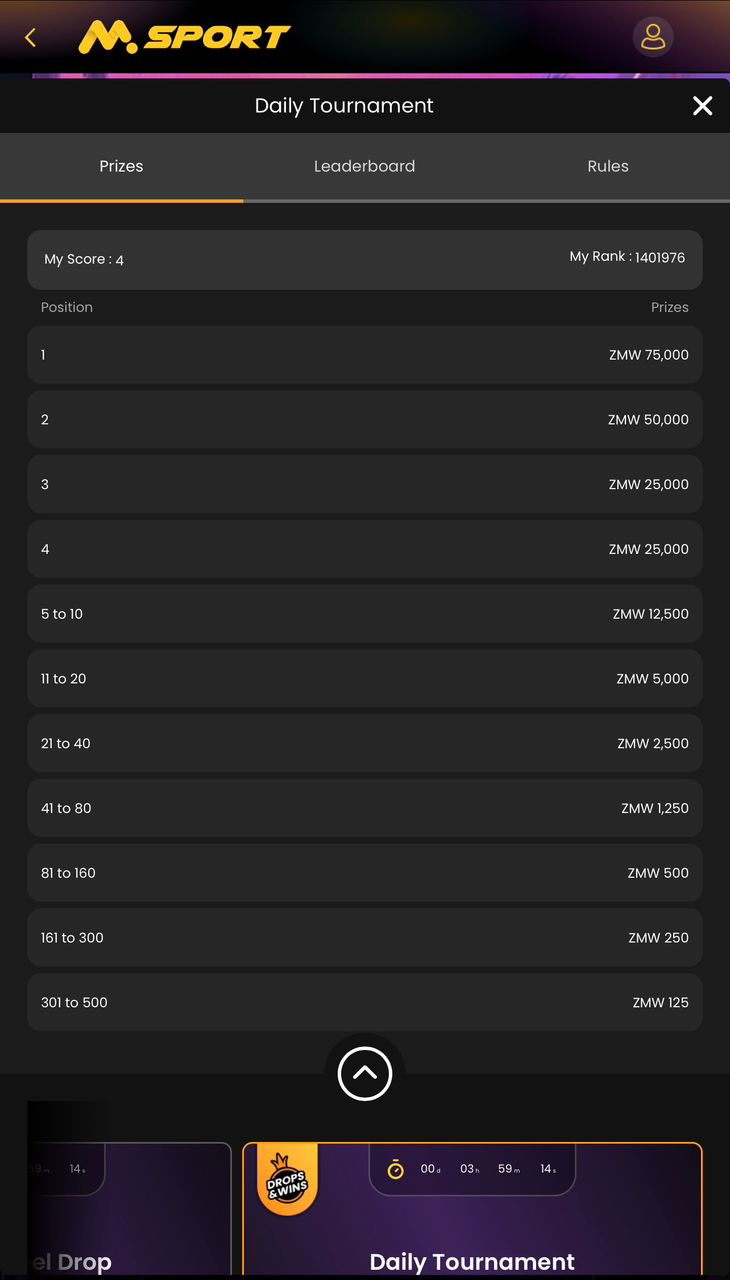The image size is (730, 1280).
Task: Click the 21 to 40 position row
Action: [x=365, y=744]
